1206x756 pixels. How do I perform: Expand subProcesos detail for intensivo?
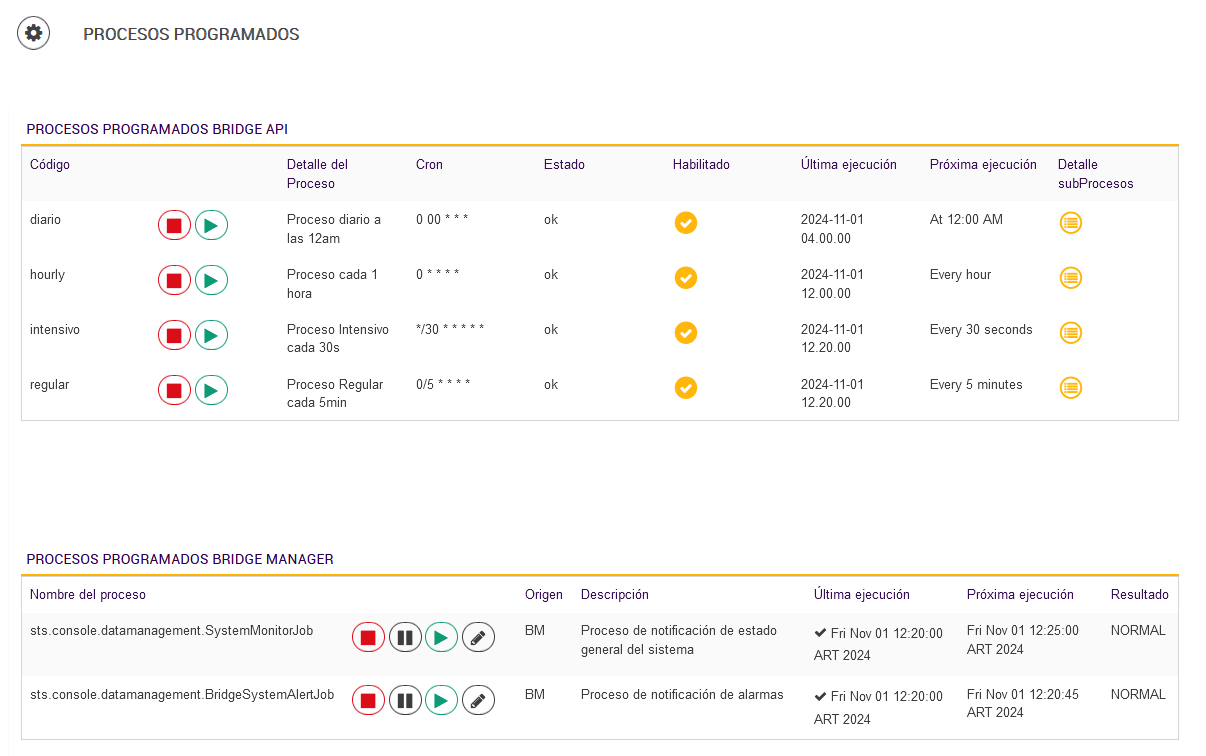click(1070, 333)
